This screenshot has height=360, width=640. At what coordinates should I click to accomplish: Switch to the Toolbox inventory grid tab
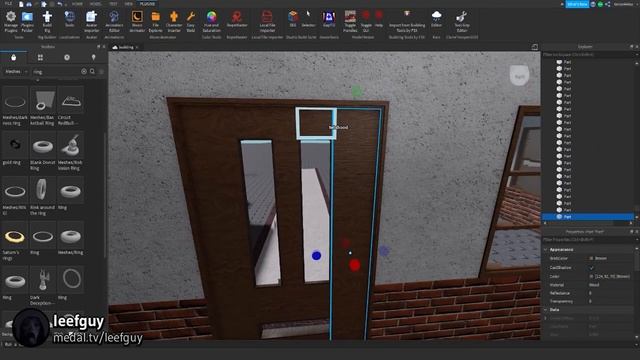(40, 58)
